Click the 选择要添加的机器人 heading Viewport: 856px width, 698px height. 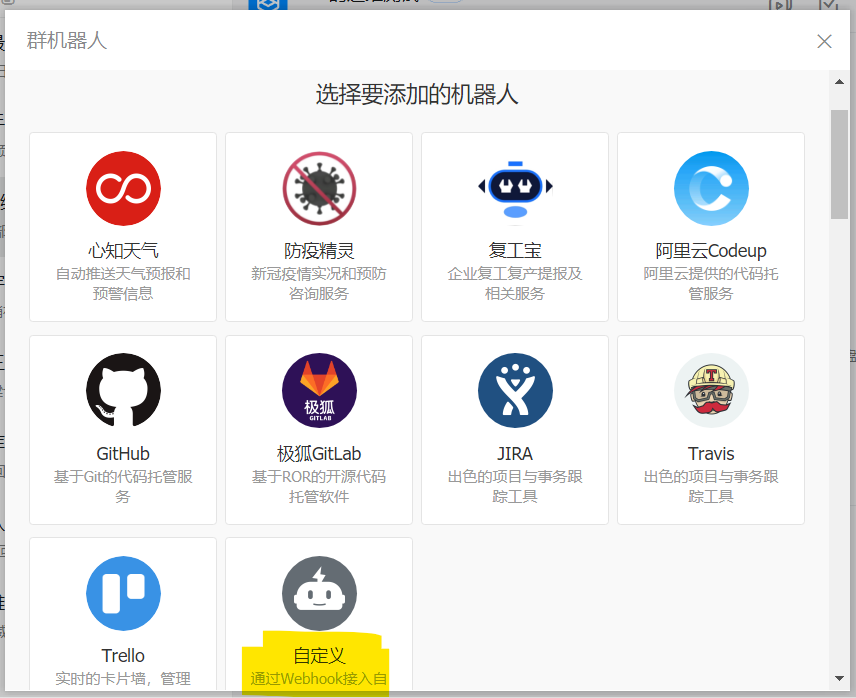(417, 94)
